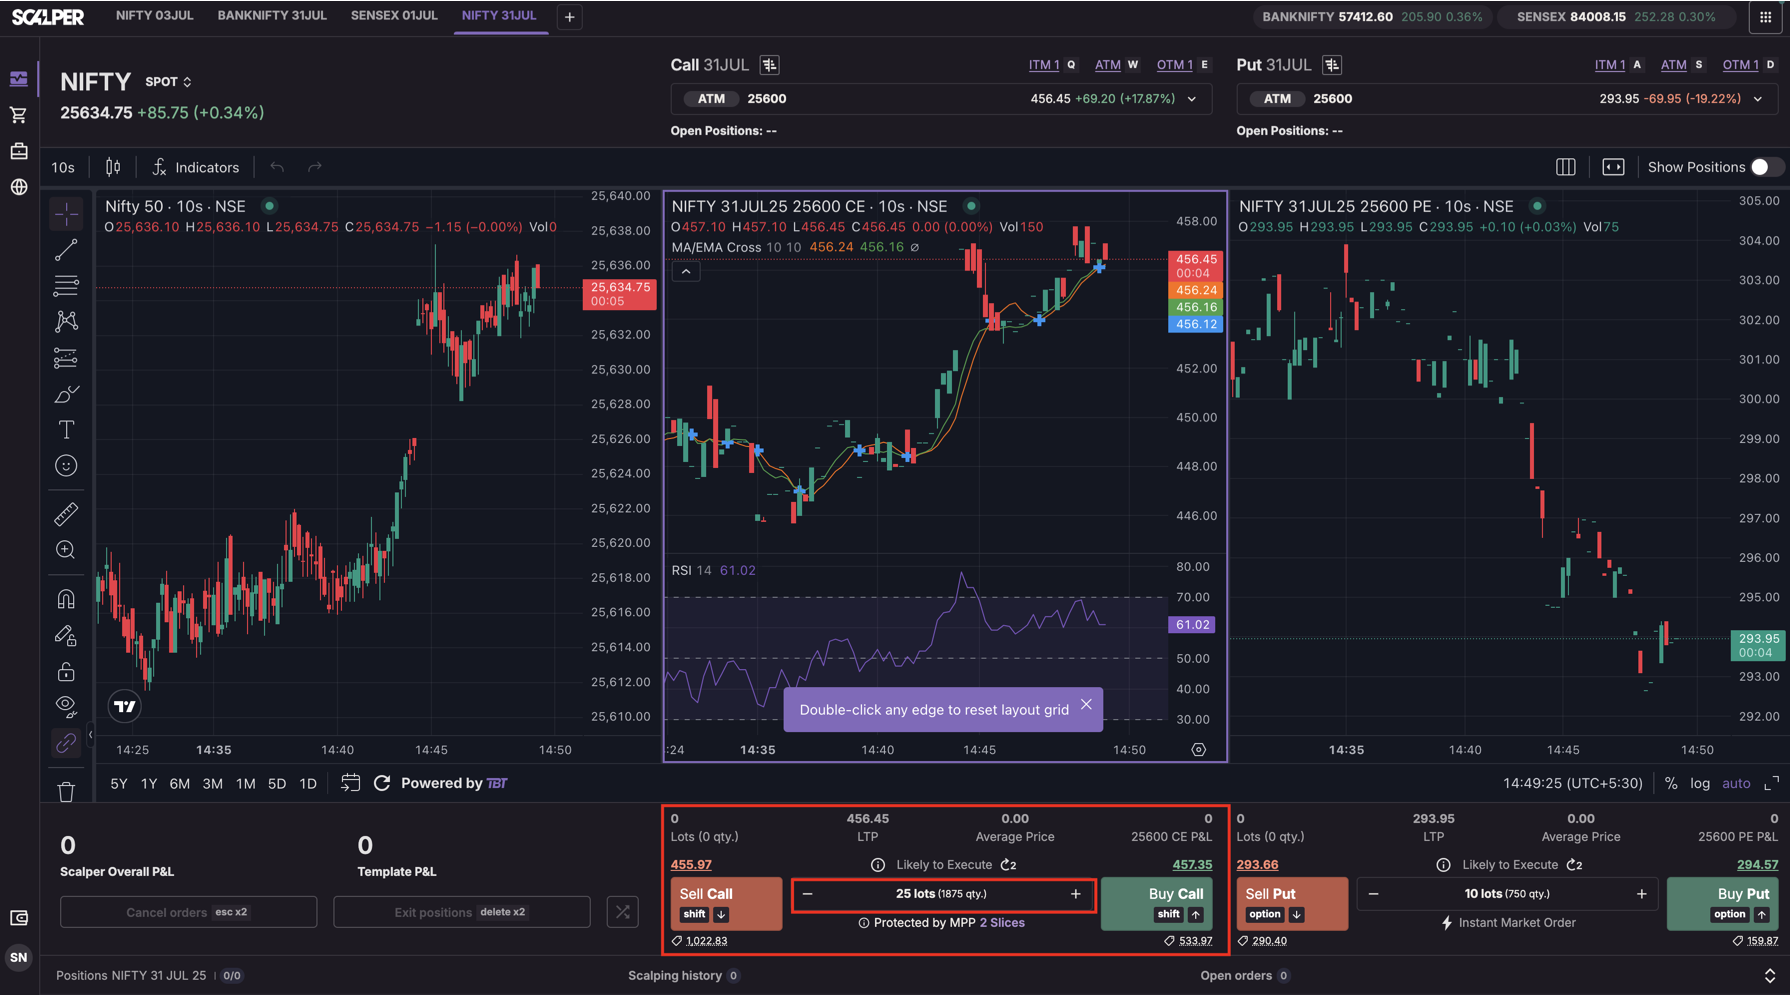The image size is (1791, 995).
Task: Toggle magnet mode for drawings
Action: pos(66,599)
